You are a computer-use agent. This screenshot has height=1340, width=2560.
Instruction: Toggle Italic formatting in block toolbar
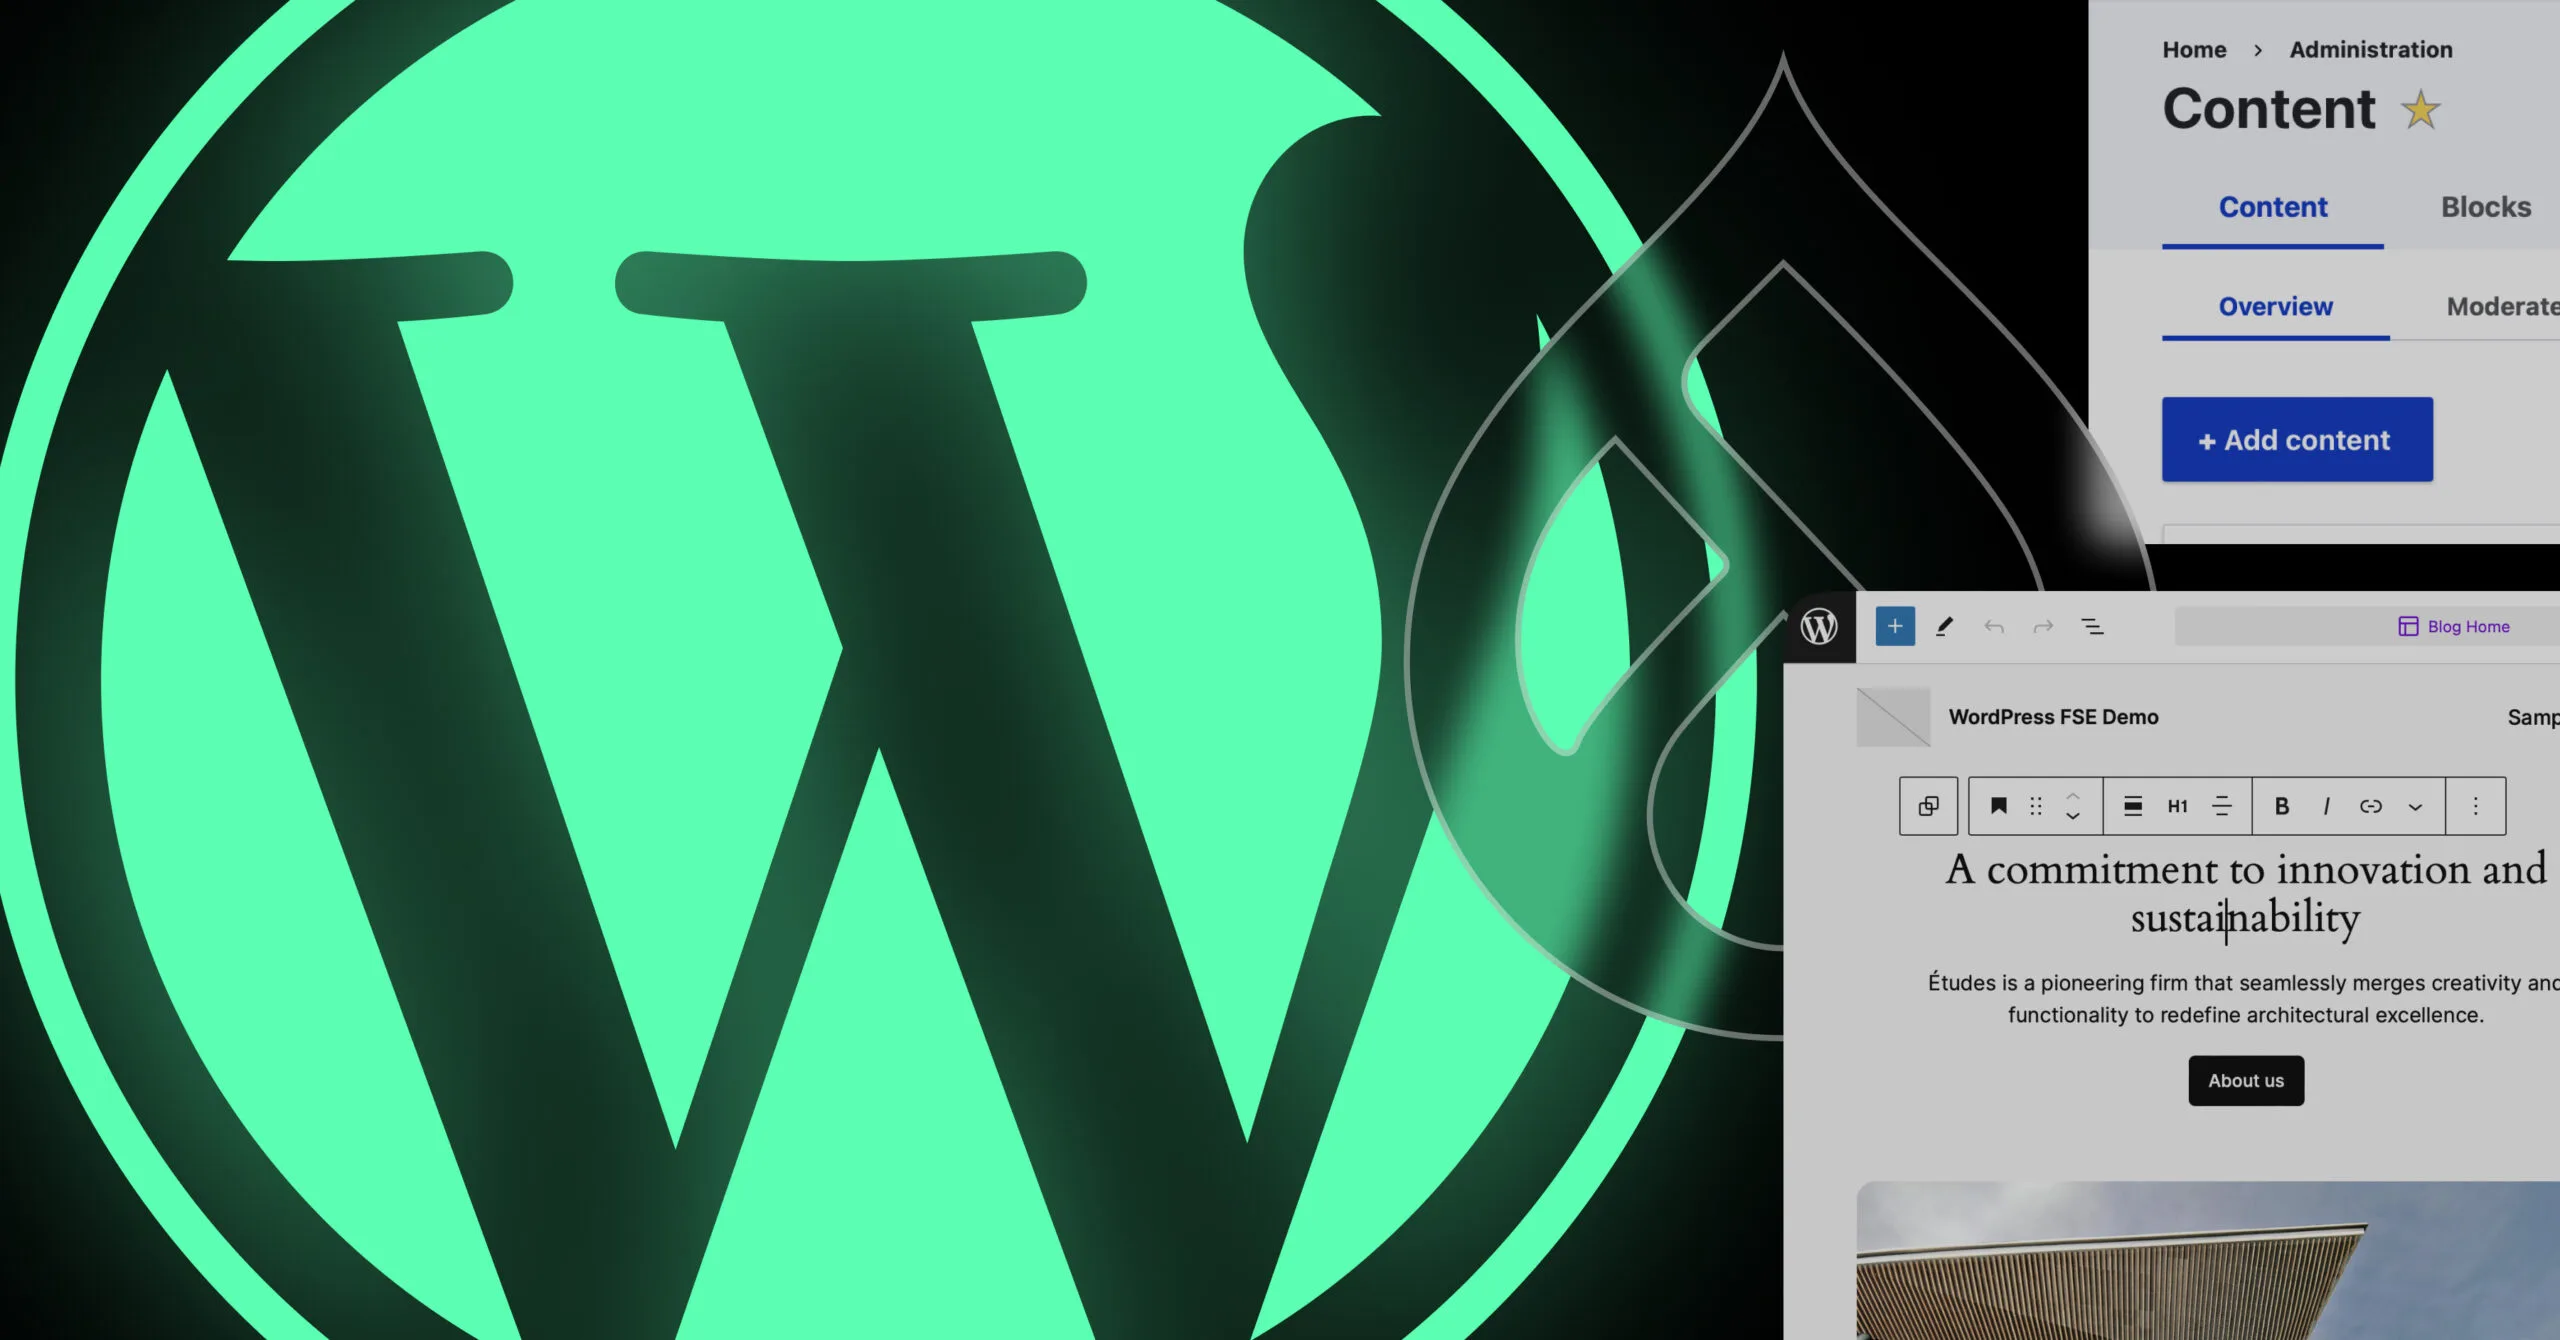click(2327, 806)
